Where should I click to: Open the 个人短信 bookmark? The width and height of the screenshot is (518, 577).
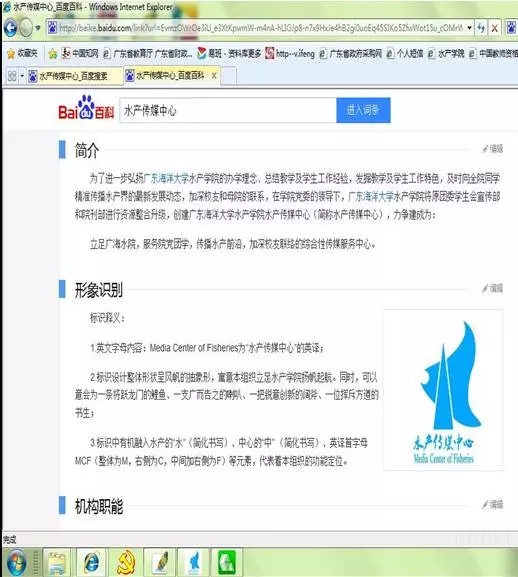pos(405,54)
